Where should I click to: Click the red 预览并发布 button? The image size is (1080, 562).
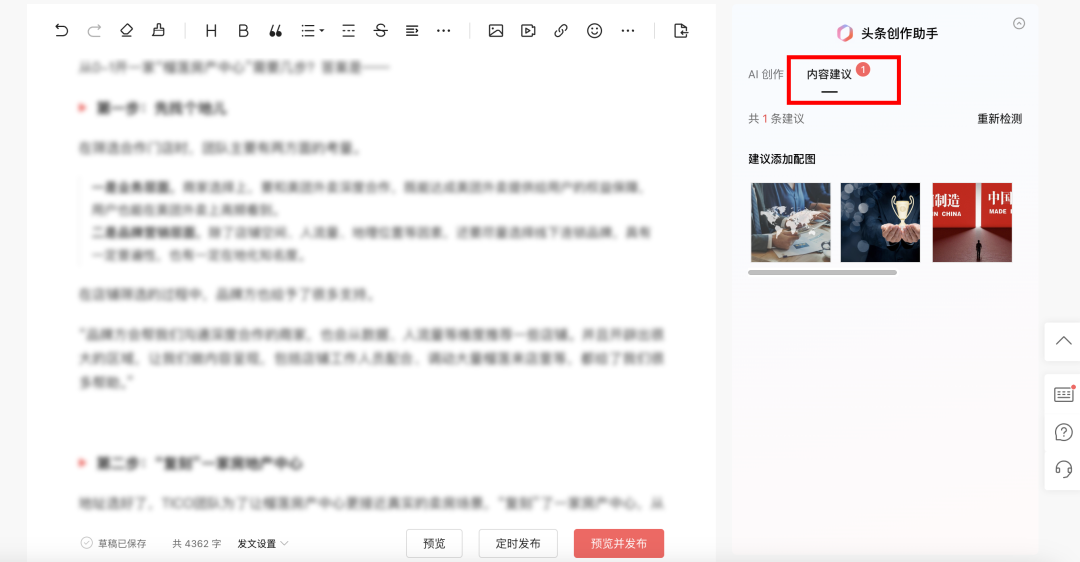point(618,544)
